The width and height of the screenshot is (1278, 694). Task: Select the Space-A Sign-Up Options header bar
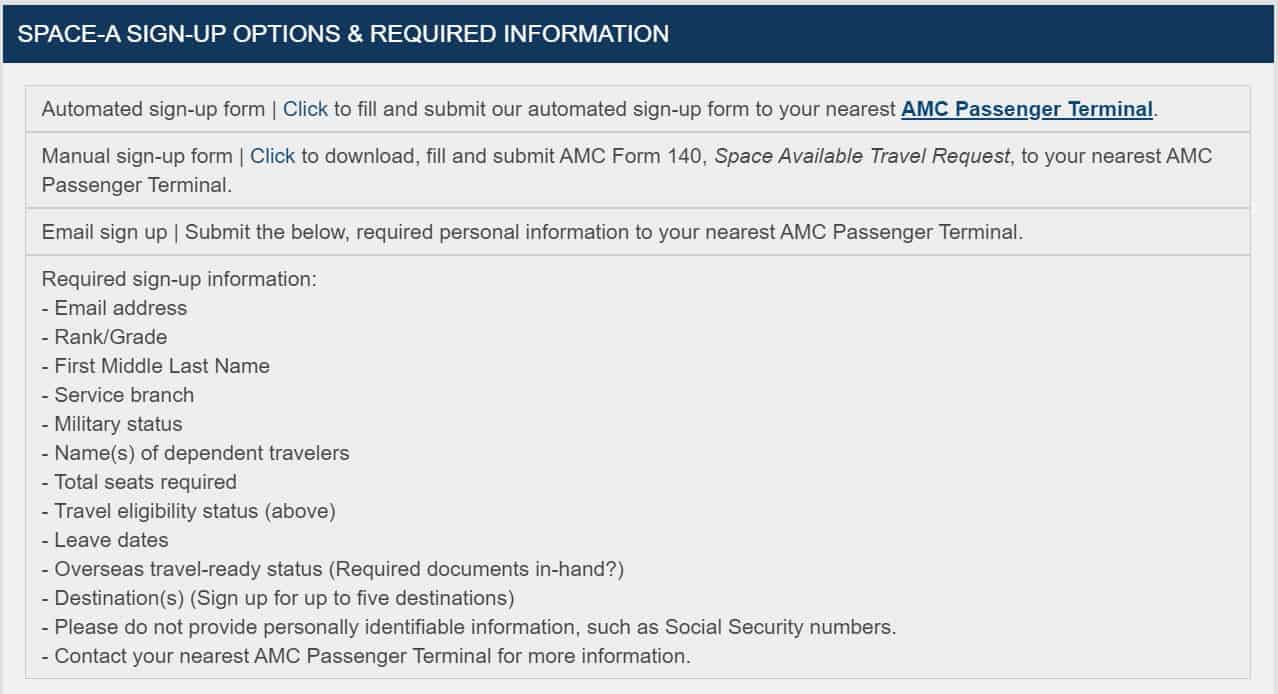[x=639, y=33]
